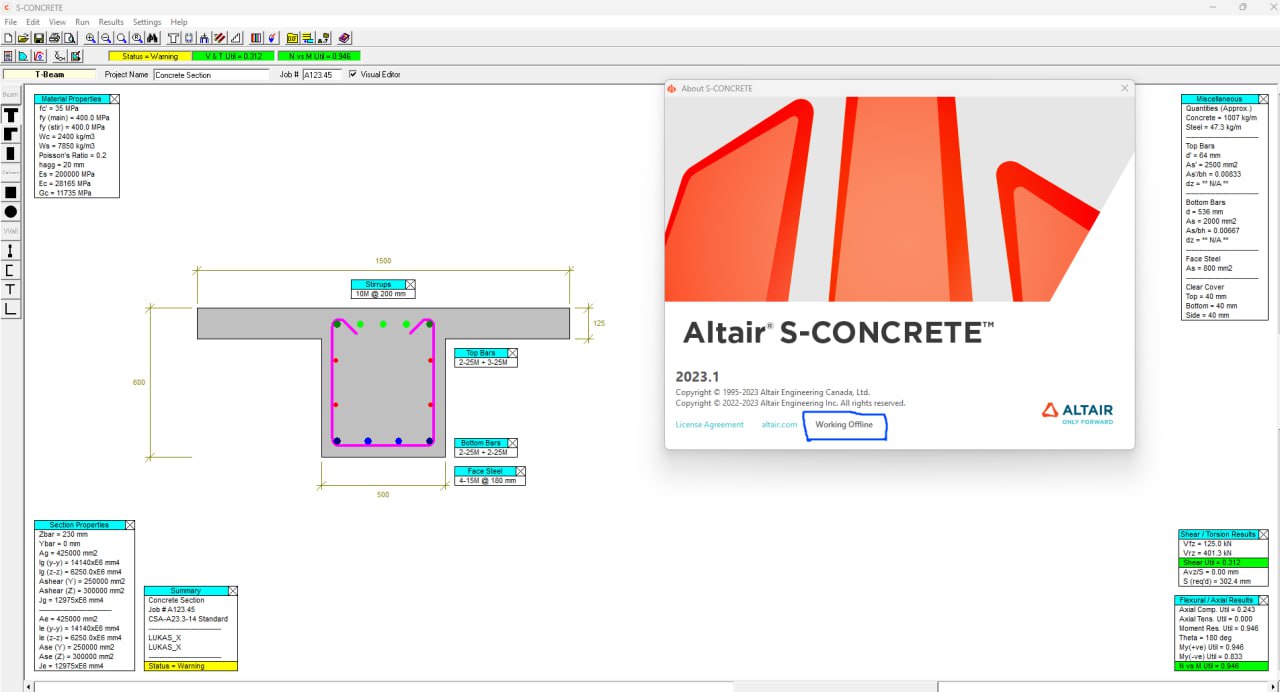Image resolution: width=1280 pixels, height=692 pixels.
Task: Select the '4-15M @ 180 mm' face steel value
Action: click(489, 480)
